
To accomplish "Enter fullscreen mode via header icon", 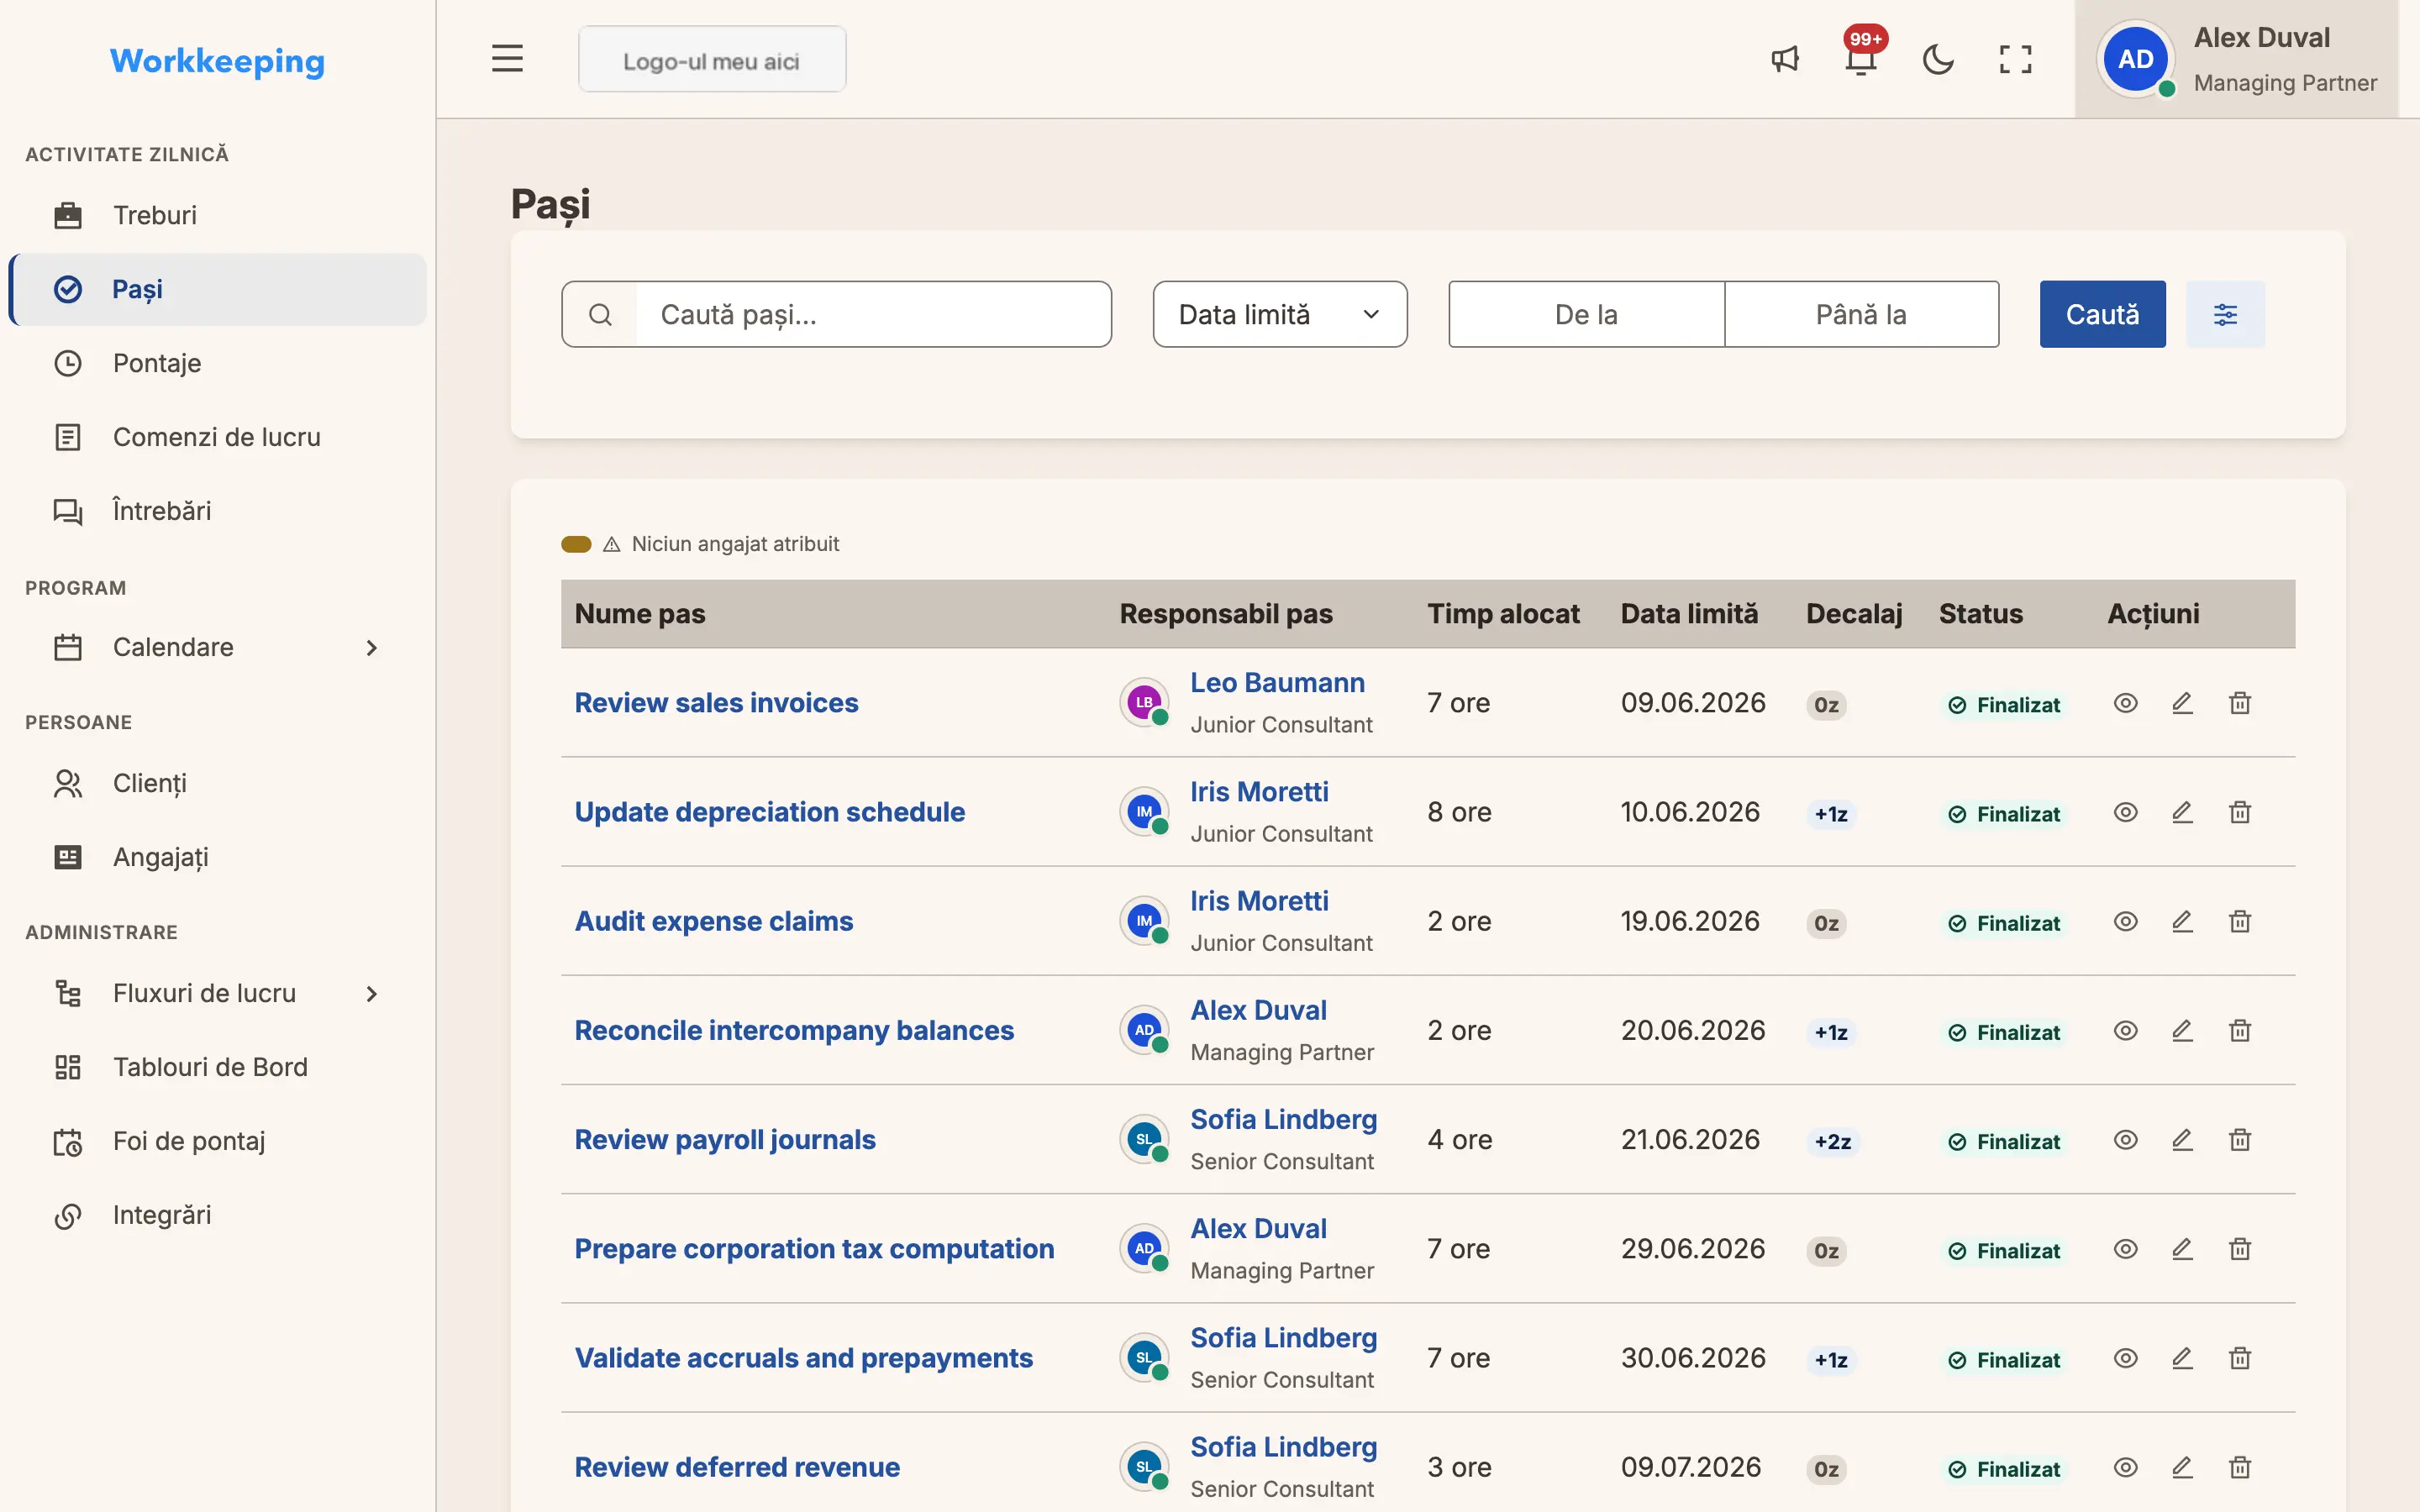I will (2015, 59).
